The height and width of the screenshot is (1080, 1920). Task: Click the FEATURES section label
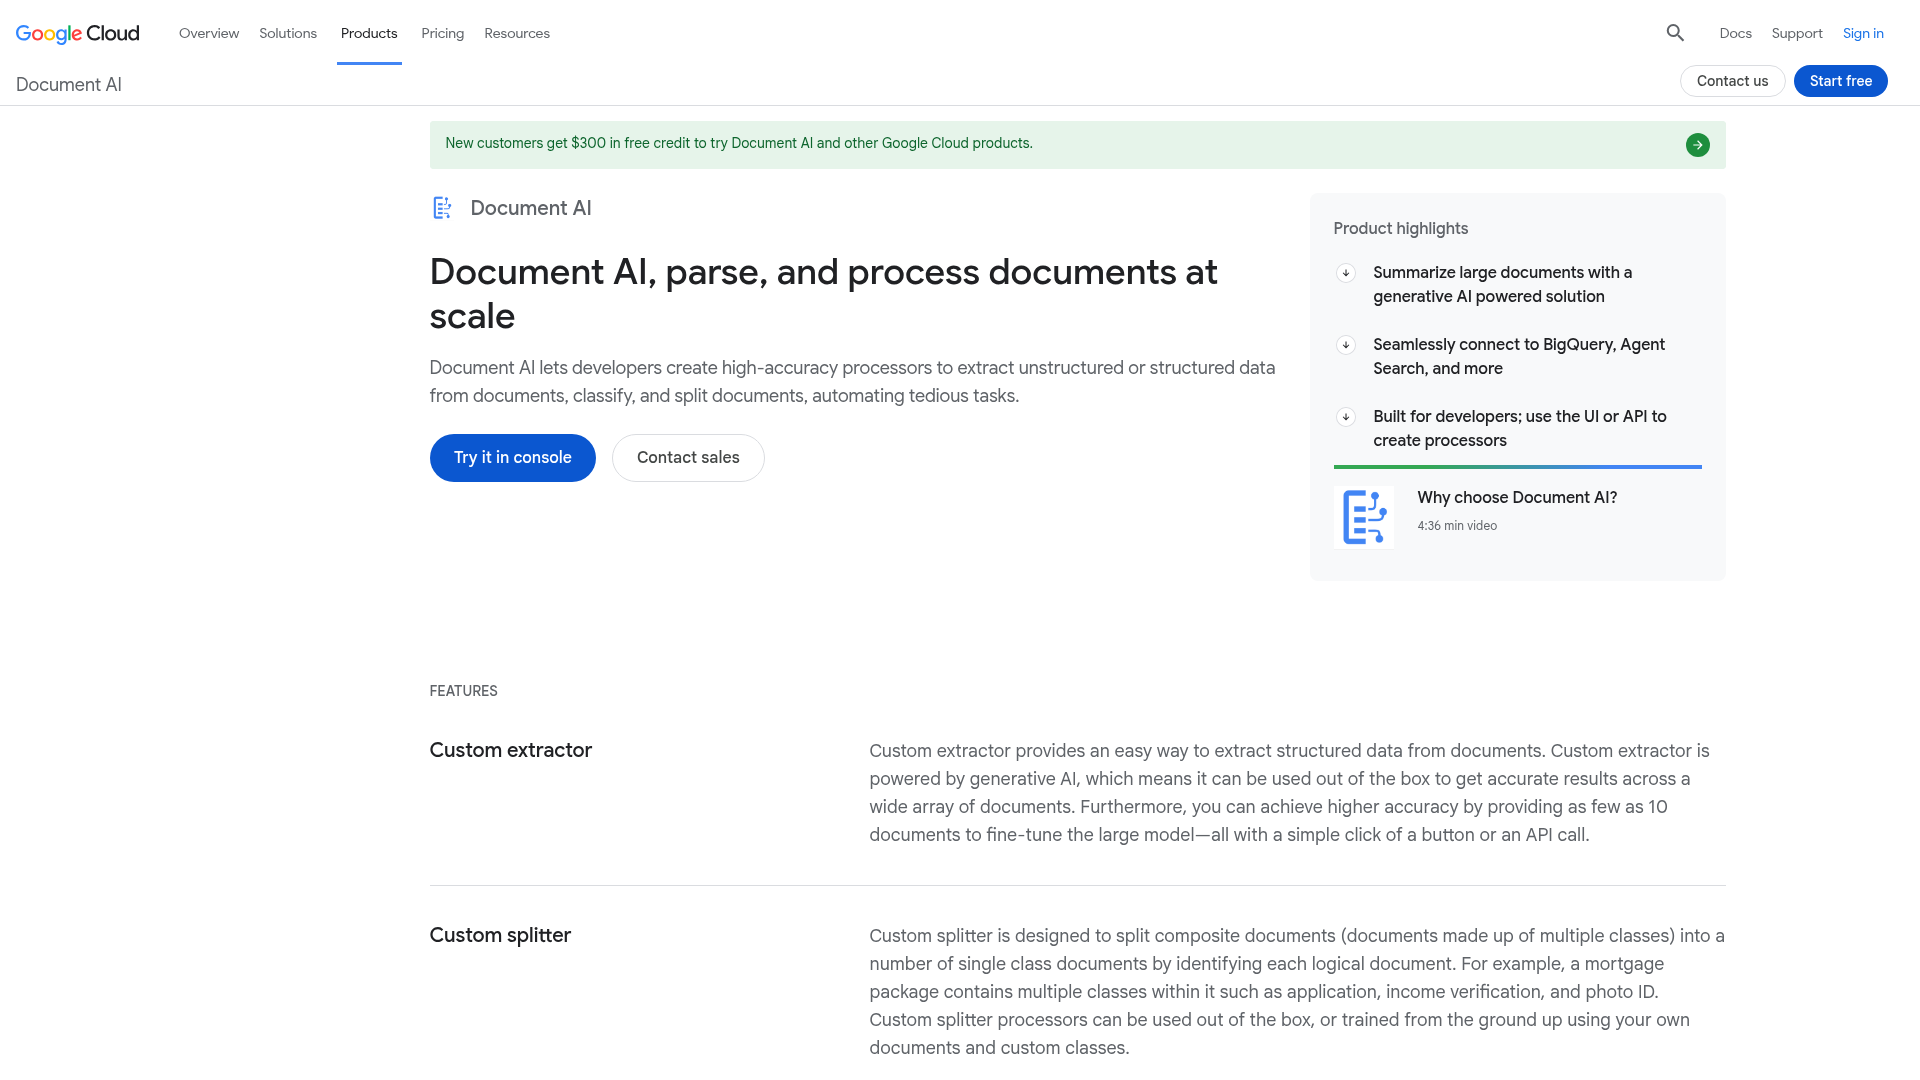(x=463, y=691)
